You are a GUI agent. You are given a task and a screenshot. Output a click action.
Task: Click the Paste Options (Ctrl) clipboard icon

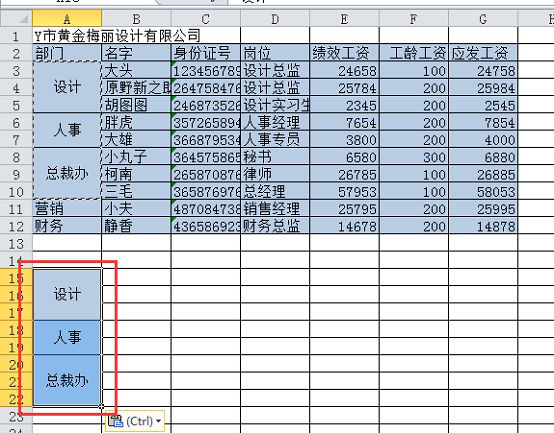(x=116, y=421)
